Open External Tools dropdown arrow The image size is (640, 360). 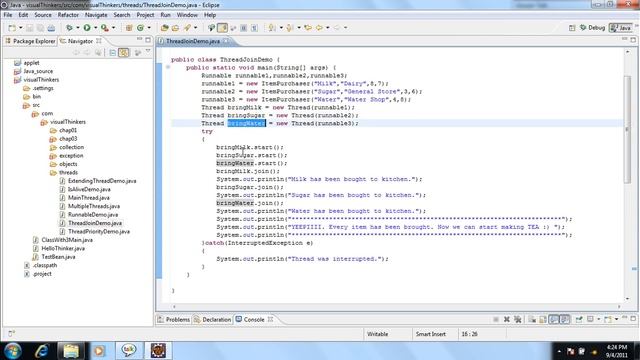(x=113, y=28)
